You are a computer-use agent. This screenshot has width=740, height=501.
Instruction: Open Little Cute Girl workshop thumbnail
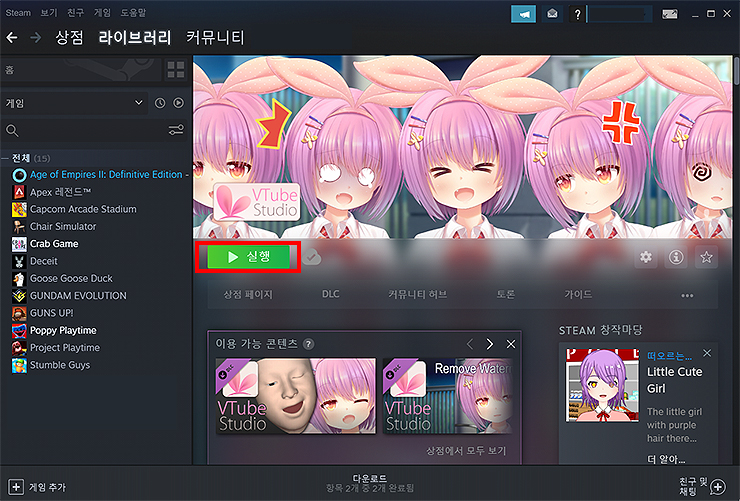[602, 385]
